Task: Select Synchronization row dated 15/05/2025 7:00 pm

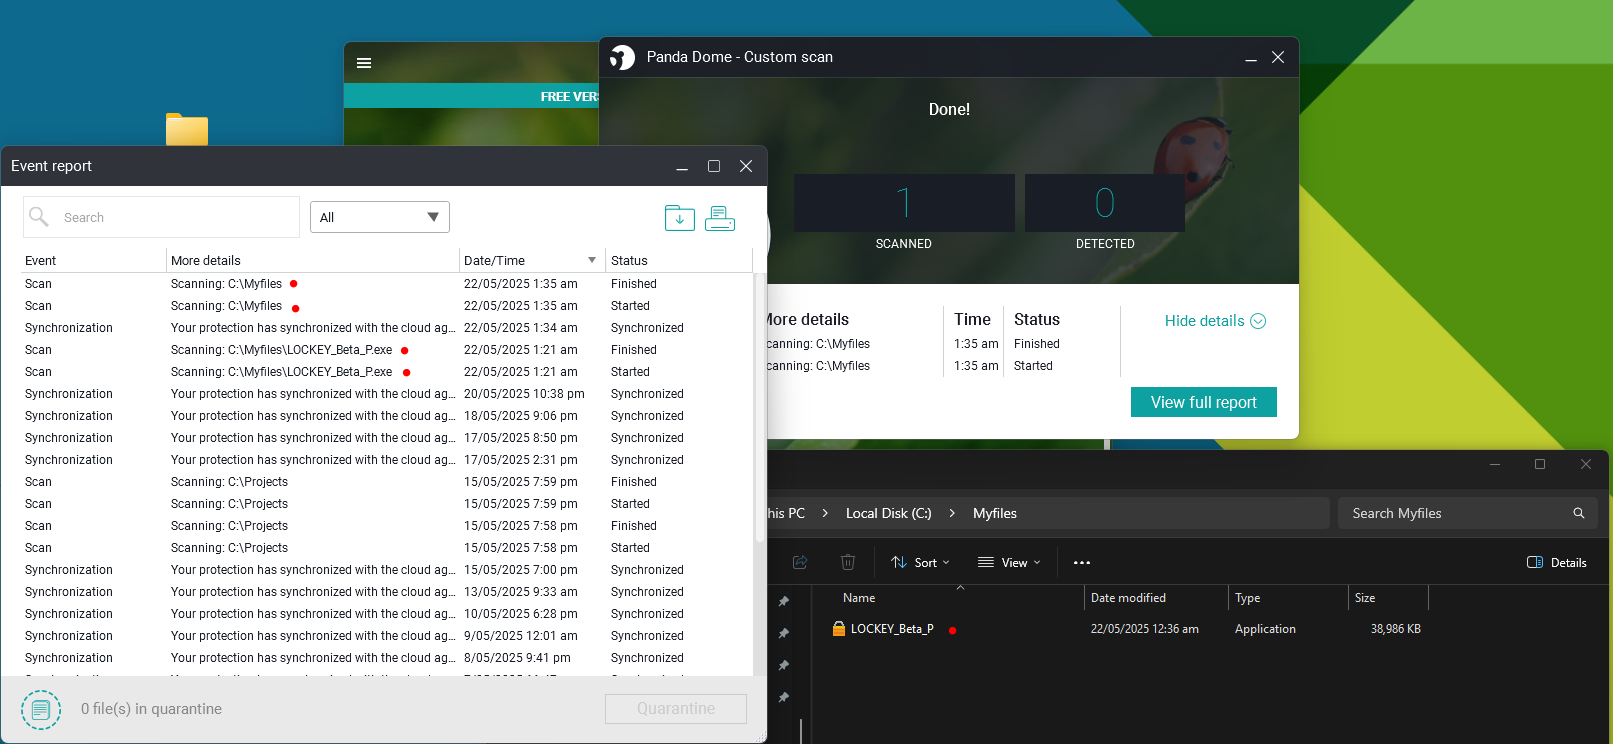Action: coord(387,570)
